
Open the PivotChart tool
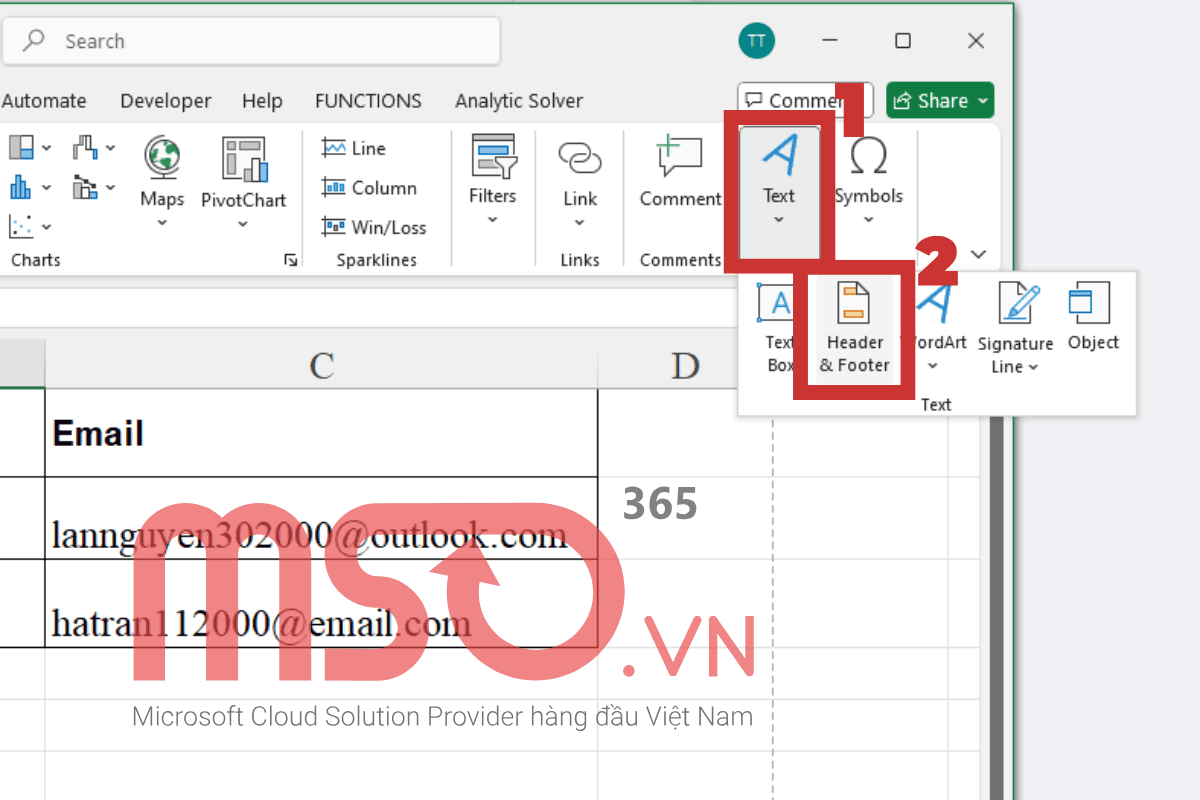(x=243, y=180)
